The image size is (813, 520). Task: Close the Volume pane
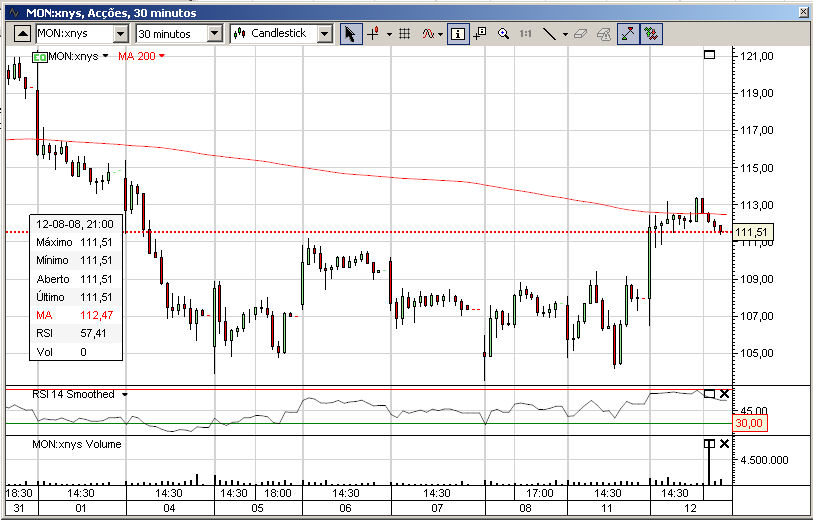click(x=724, y=444)
